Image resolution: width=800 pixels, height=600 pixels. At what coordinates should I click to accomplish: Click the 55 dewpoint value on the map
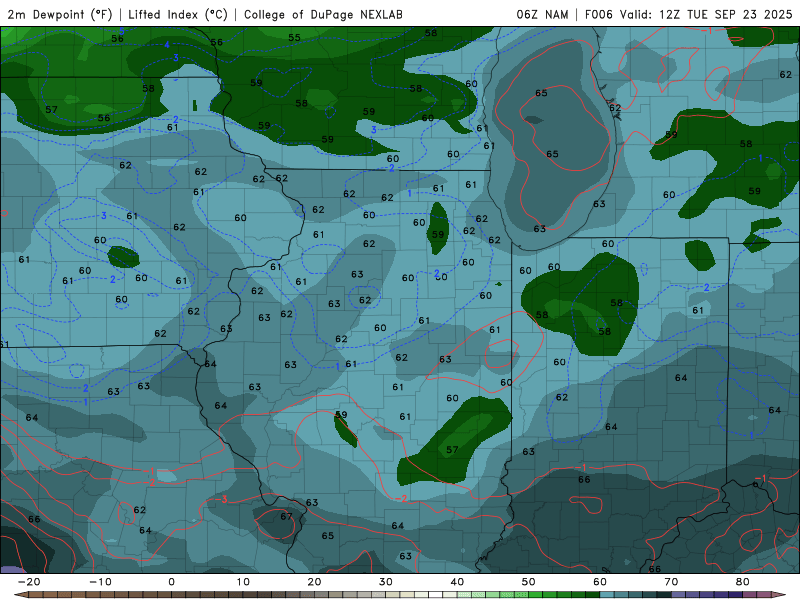(x=294, y=37)
